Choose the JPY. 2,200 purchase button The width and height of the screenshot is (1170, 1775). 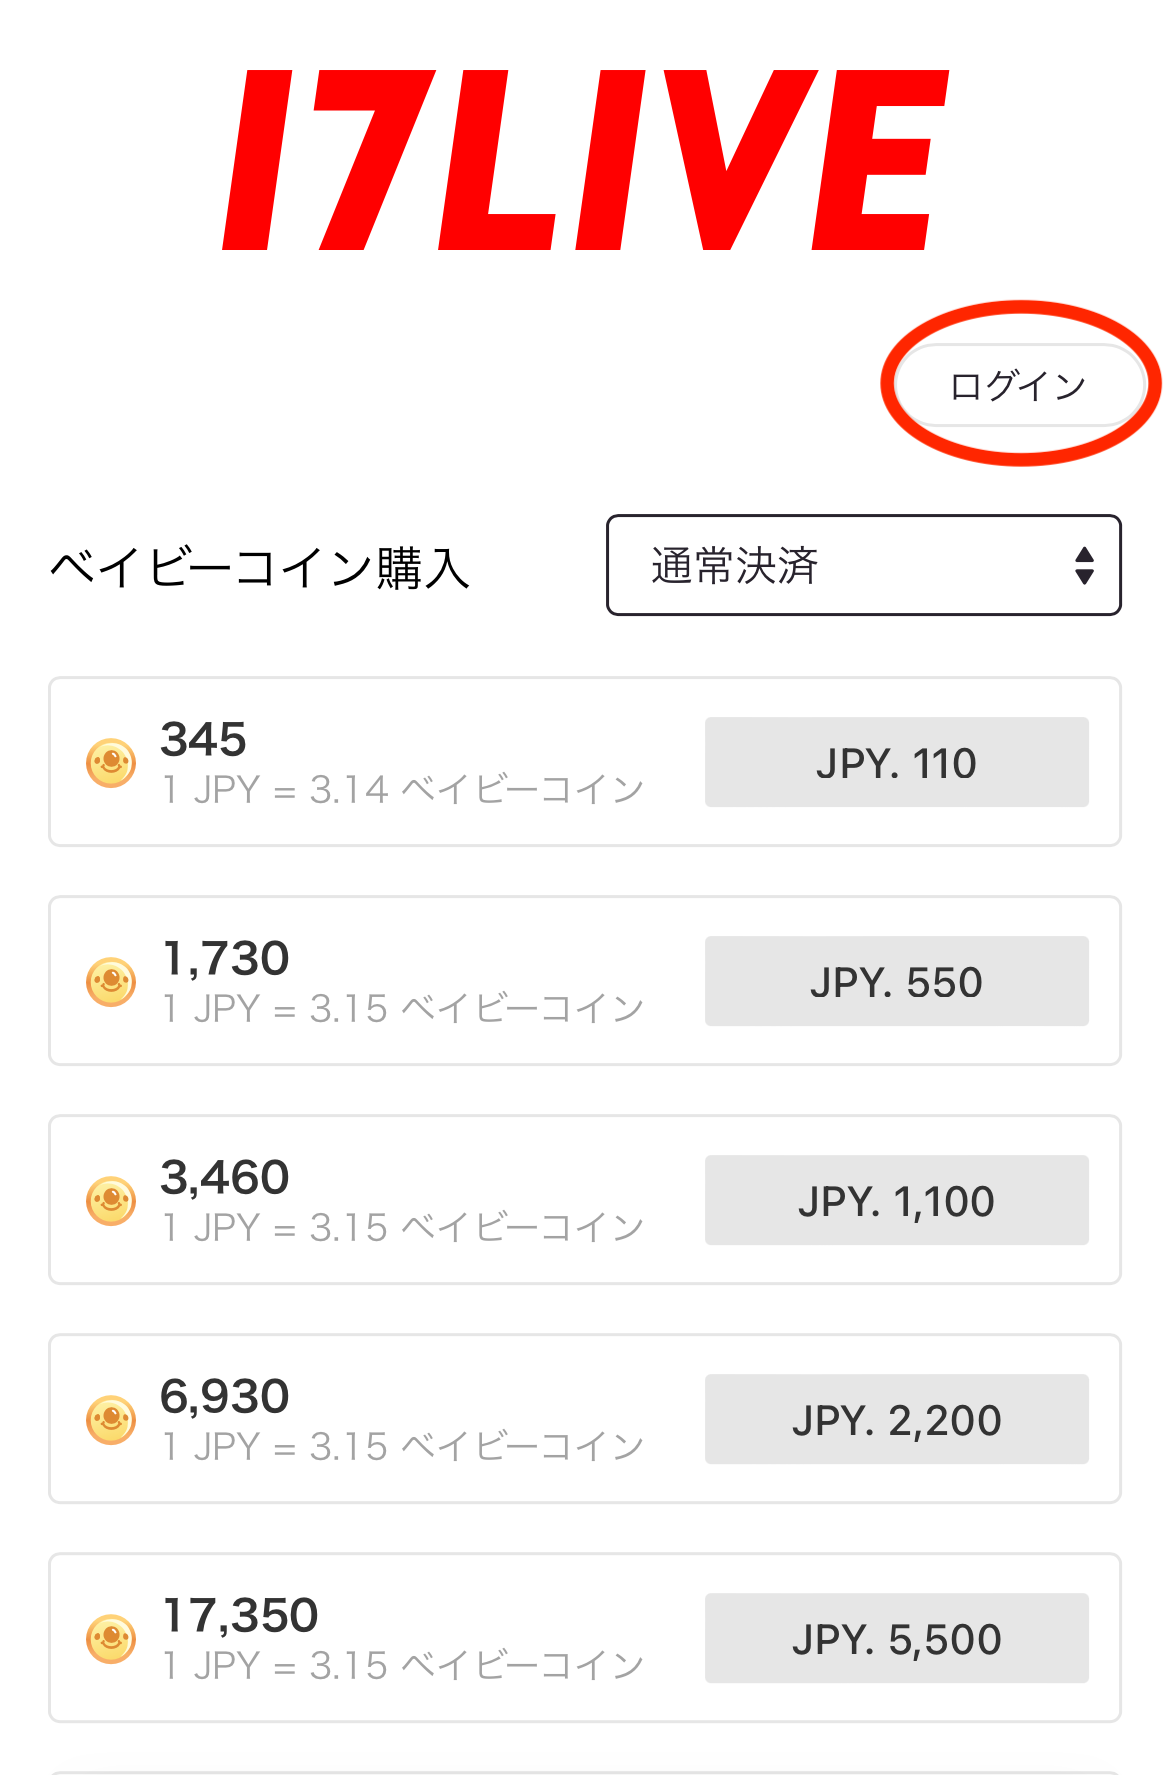coord(896,1420)
